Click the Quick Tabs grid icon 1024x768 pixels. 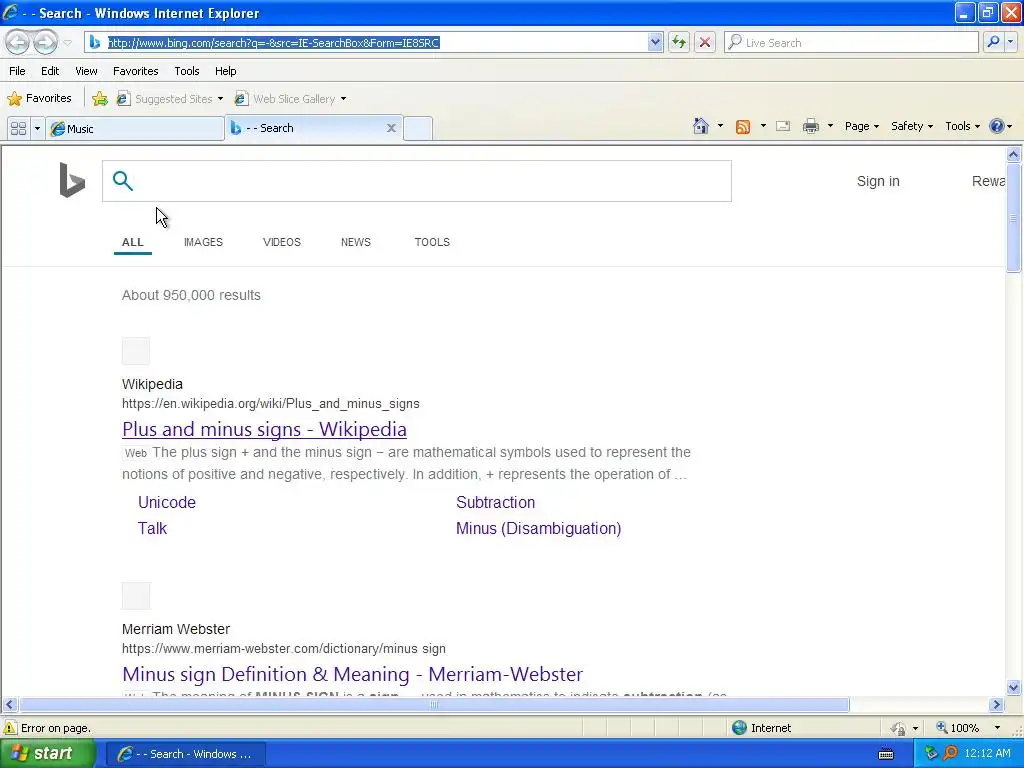[18, 129]
